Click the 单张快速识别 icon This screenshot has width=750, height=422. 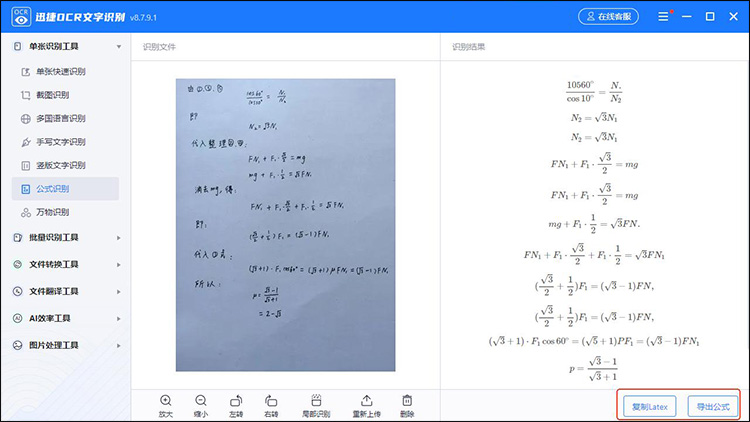click(x=26, y=72)
